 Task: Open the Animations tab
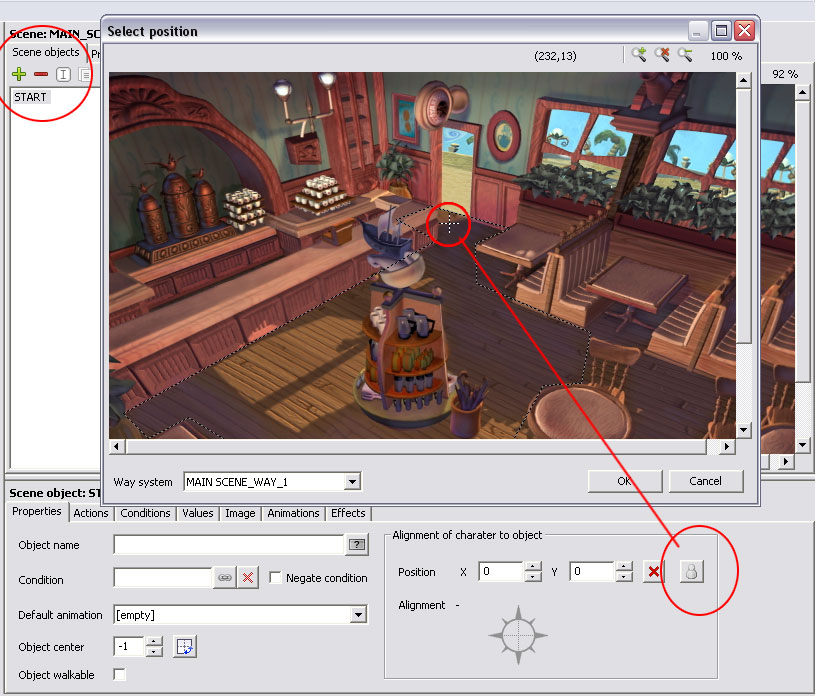293,513
